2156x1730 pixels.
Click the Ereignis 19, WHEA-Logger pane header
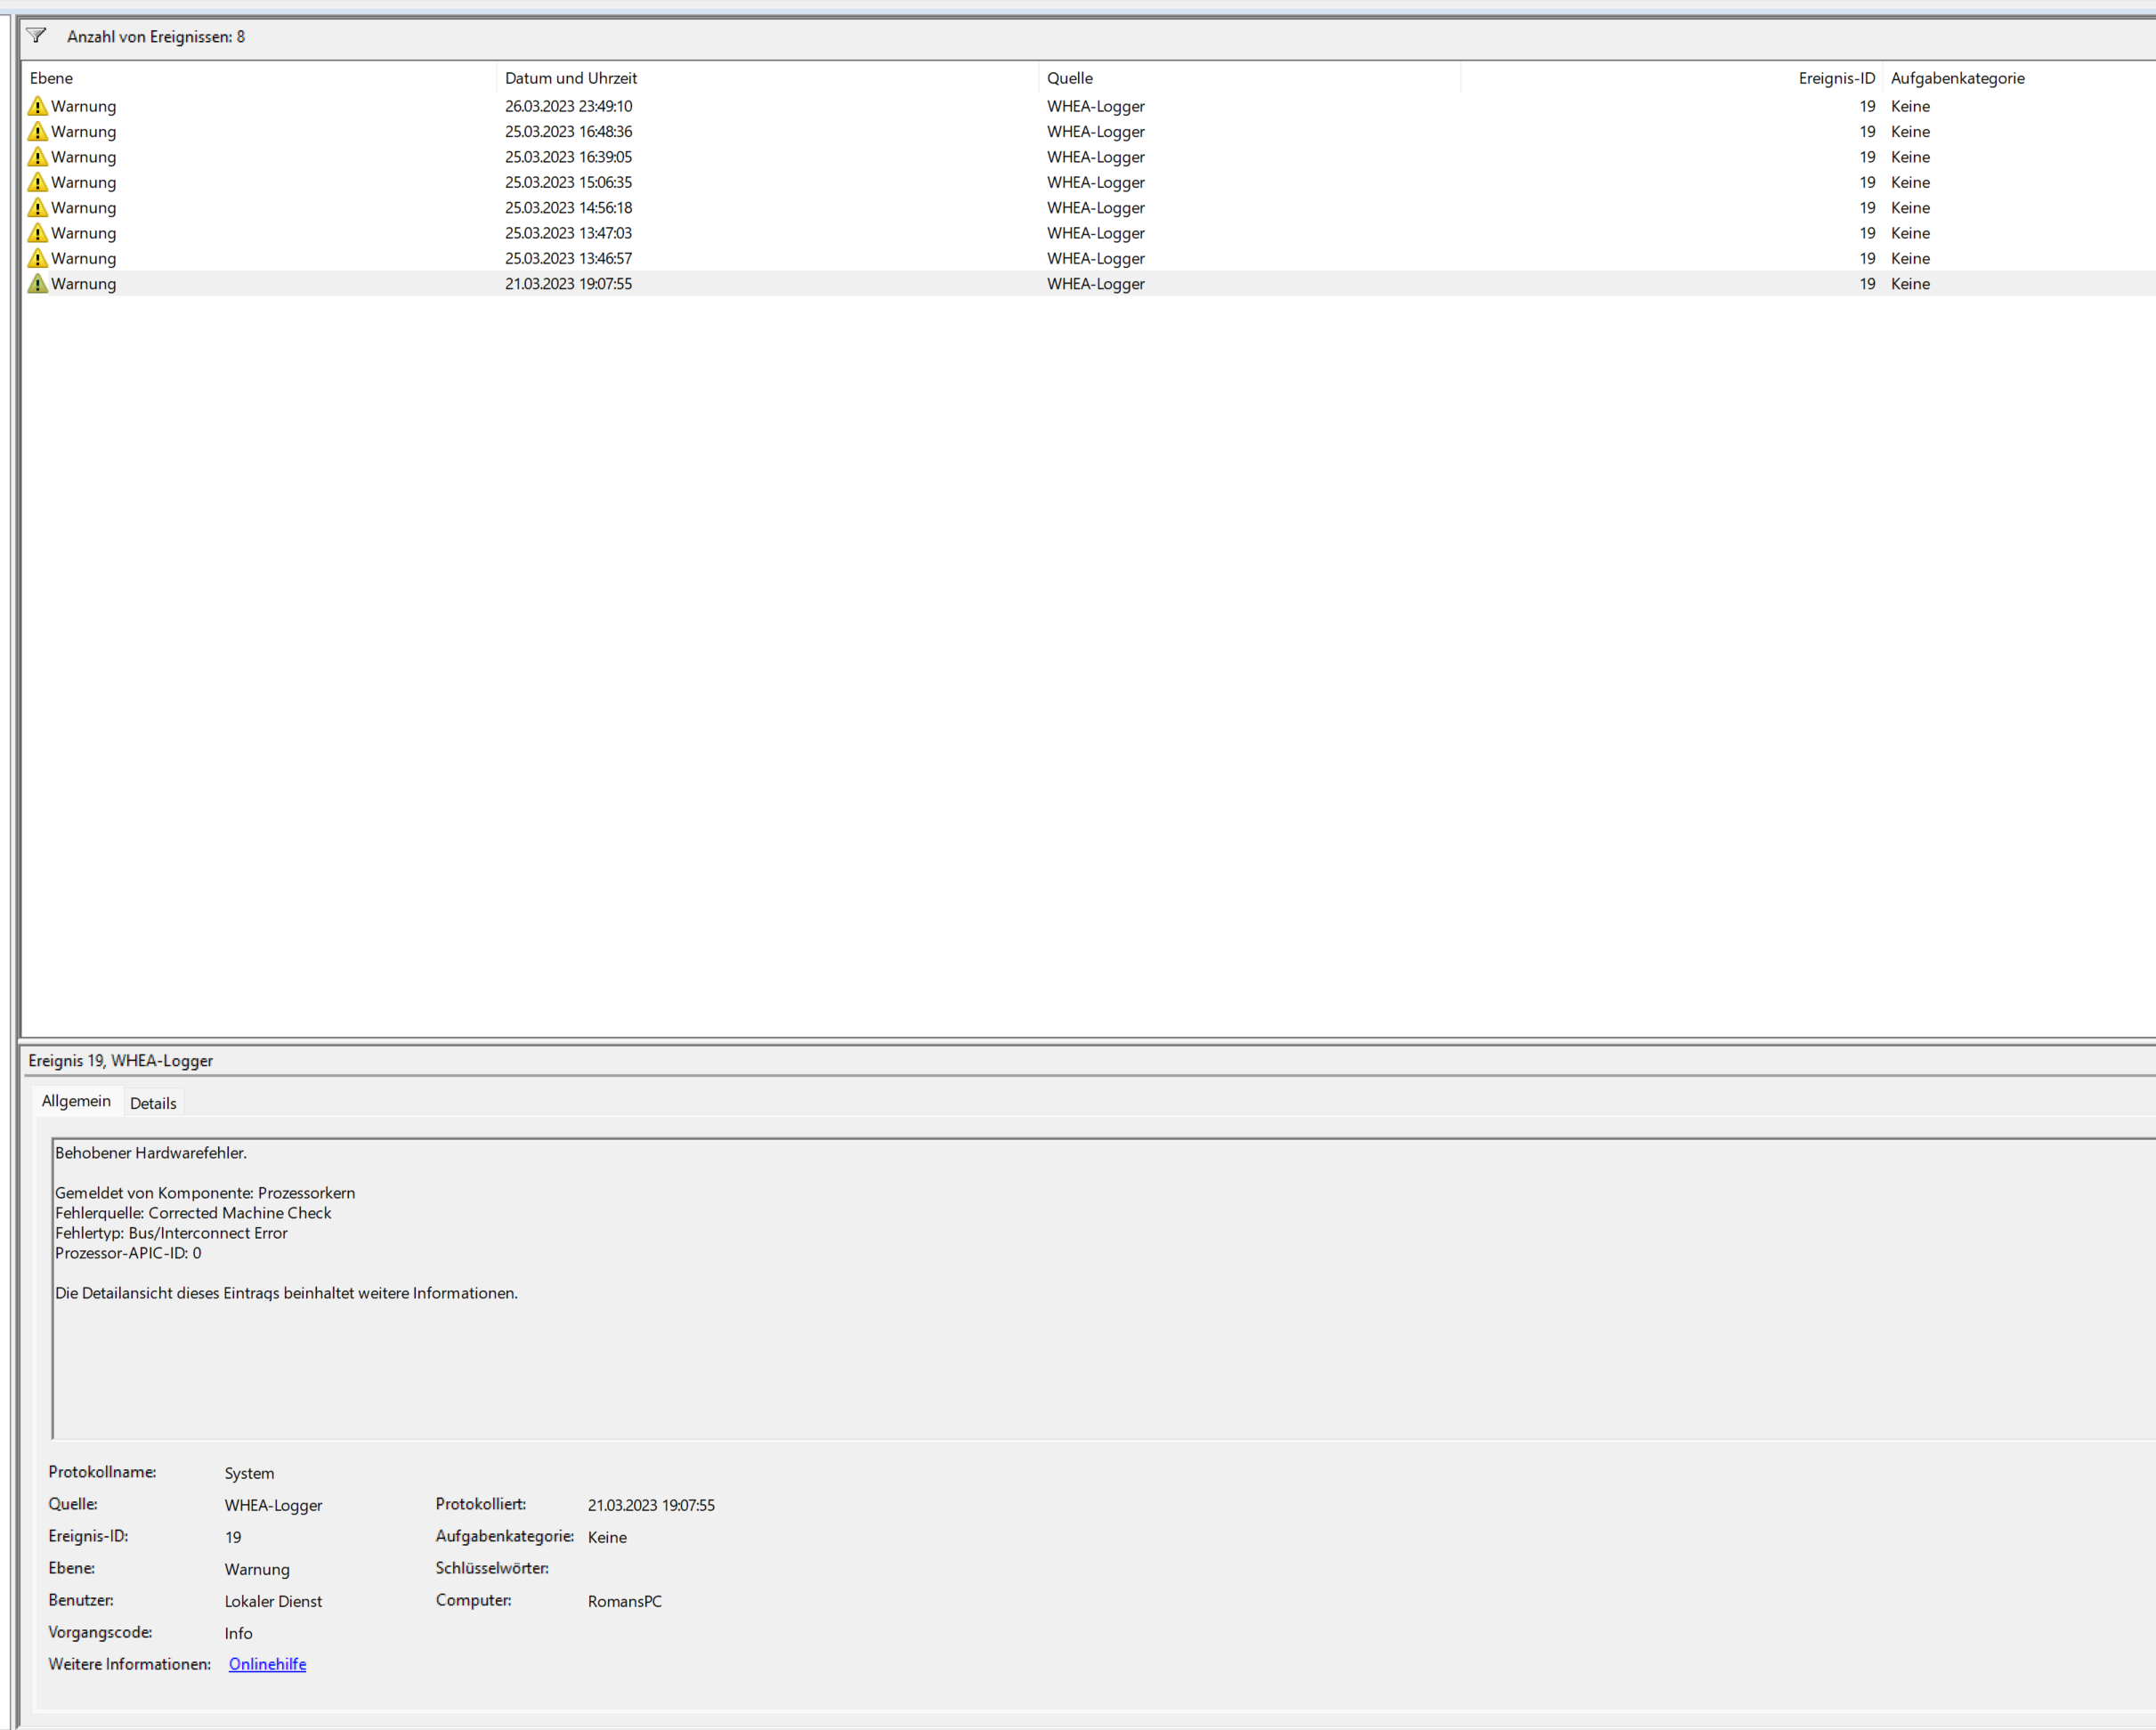120,1061
